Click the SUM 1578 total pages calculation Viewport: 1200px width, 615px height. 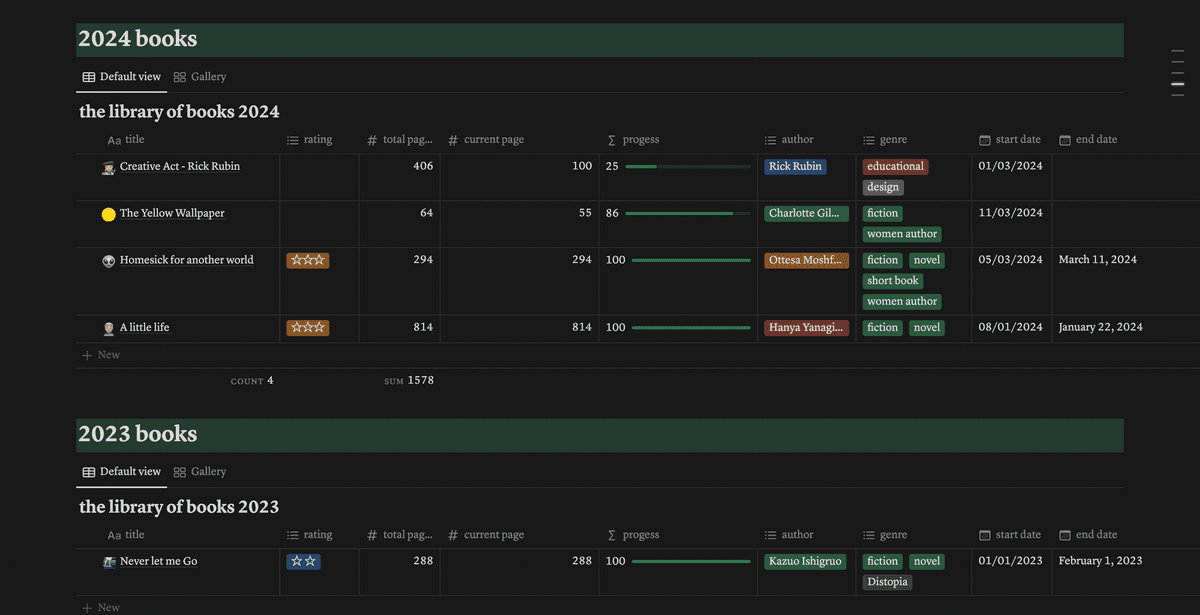(x=409, y=381)
